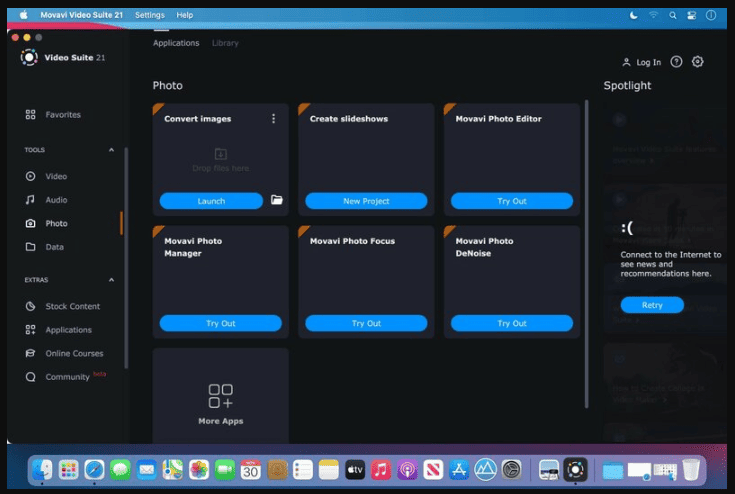The height and width of the screenshot is (494, 735).
Task: Open the Settings menu
Action: pos(150,15)
